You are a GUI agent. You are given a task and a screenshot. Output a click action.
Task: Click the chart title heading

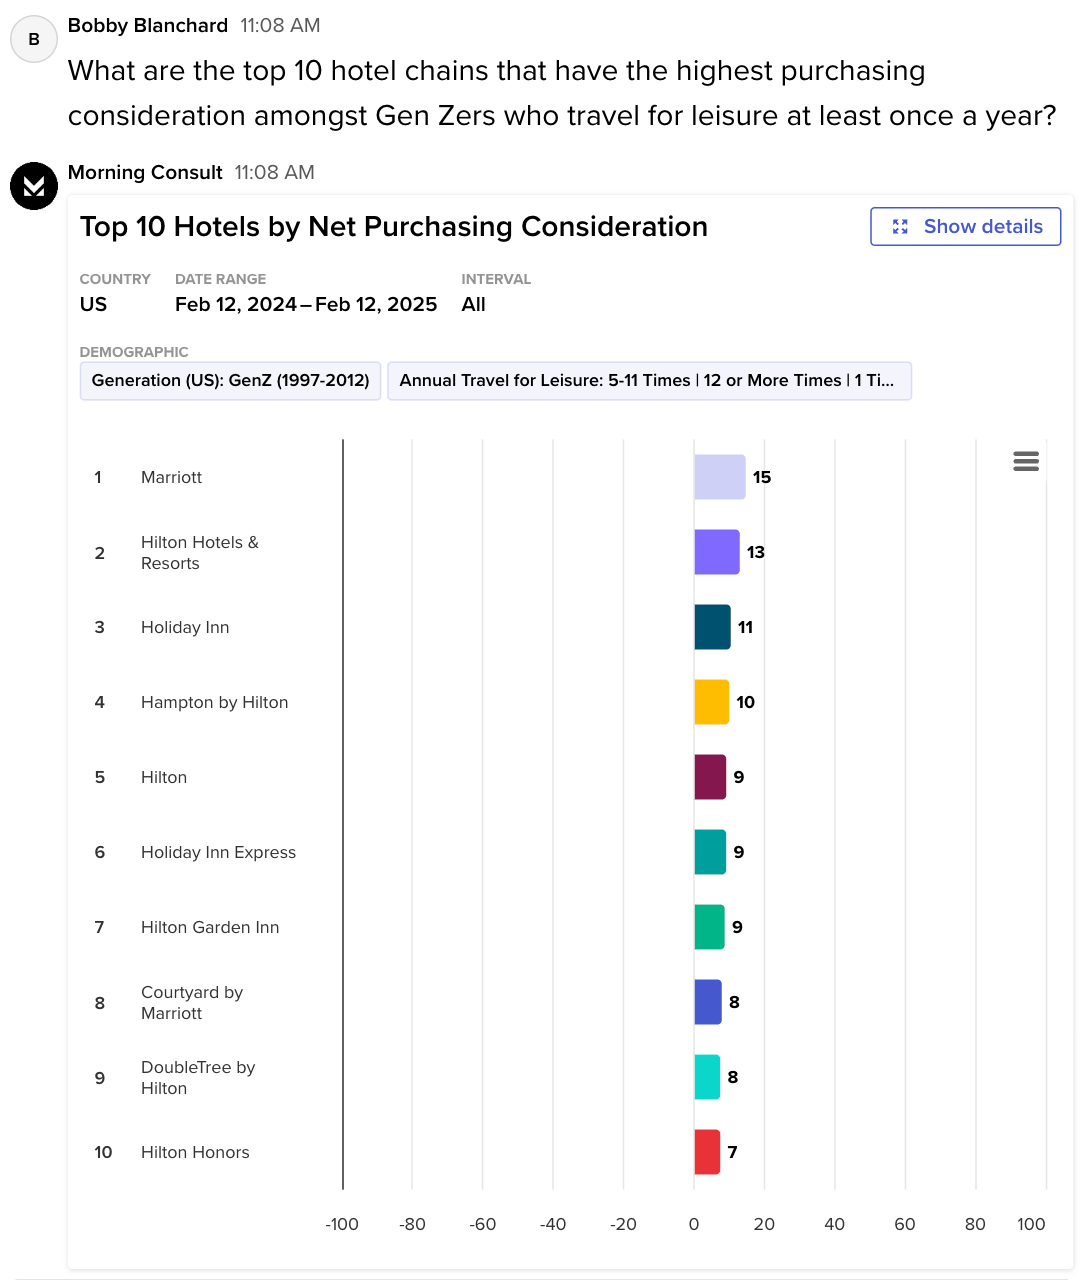pos(393,227)
